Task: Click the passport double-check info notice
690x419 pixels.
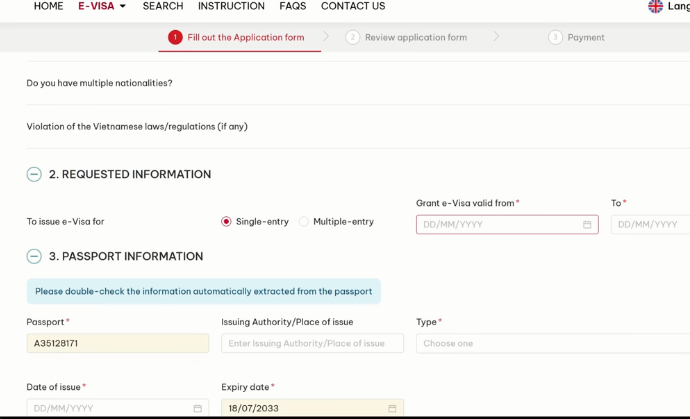Action: tap(204, 291)
